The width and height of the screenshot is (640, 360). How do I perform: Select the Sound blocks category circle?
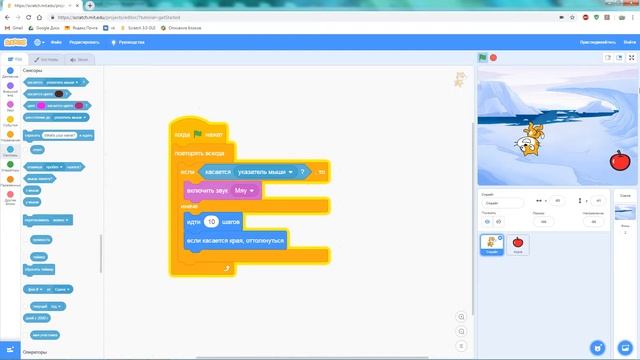pyautogui.click(x=10, y=104)
